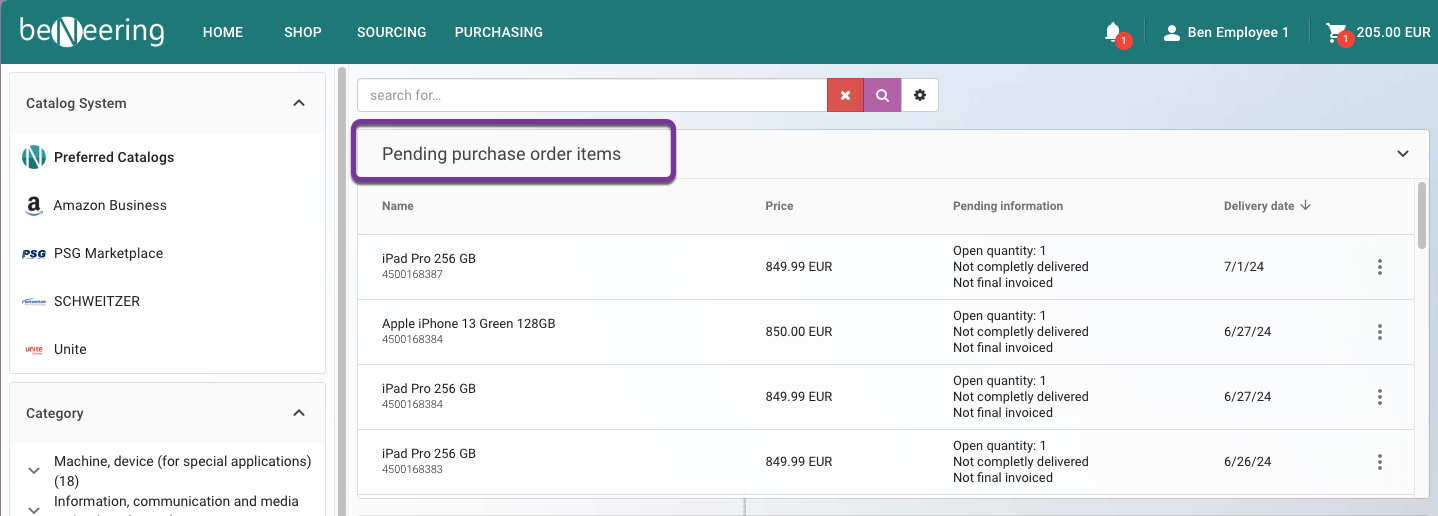
Task: Click in the search for... field
Action: [590, 96]
